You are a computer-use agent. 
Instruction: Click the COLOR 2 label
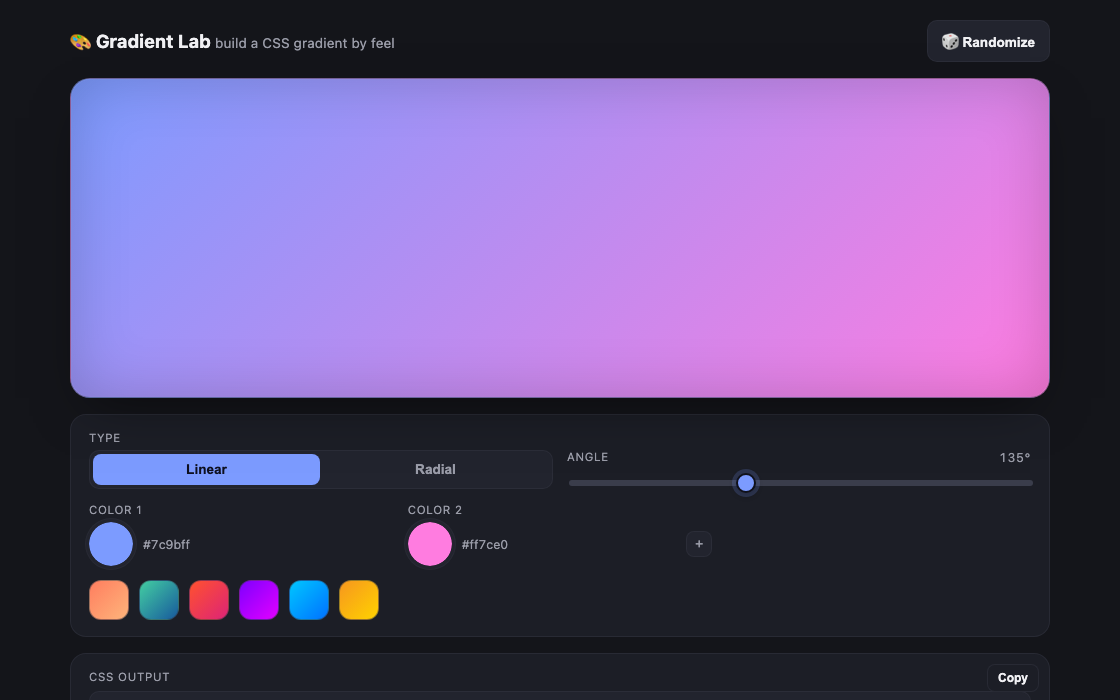434,510
